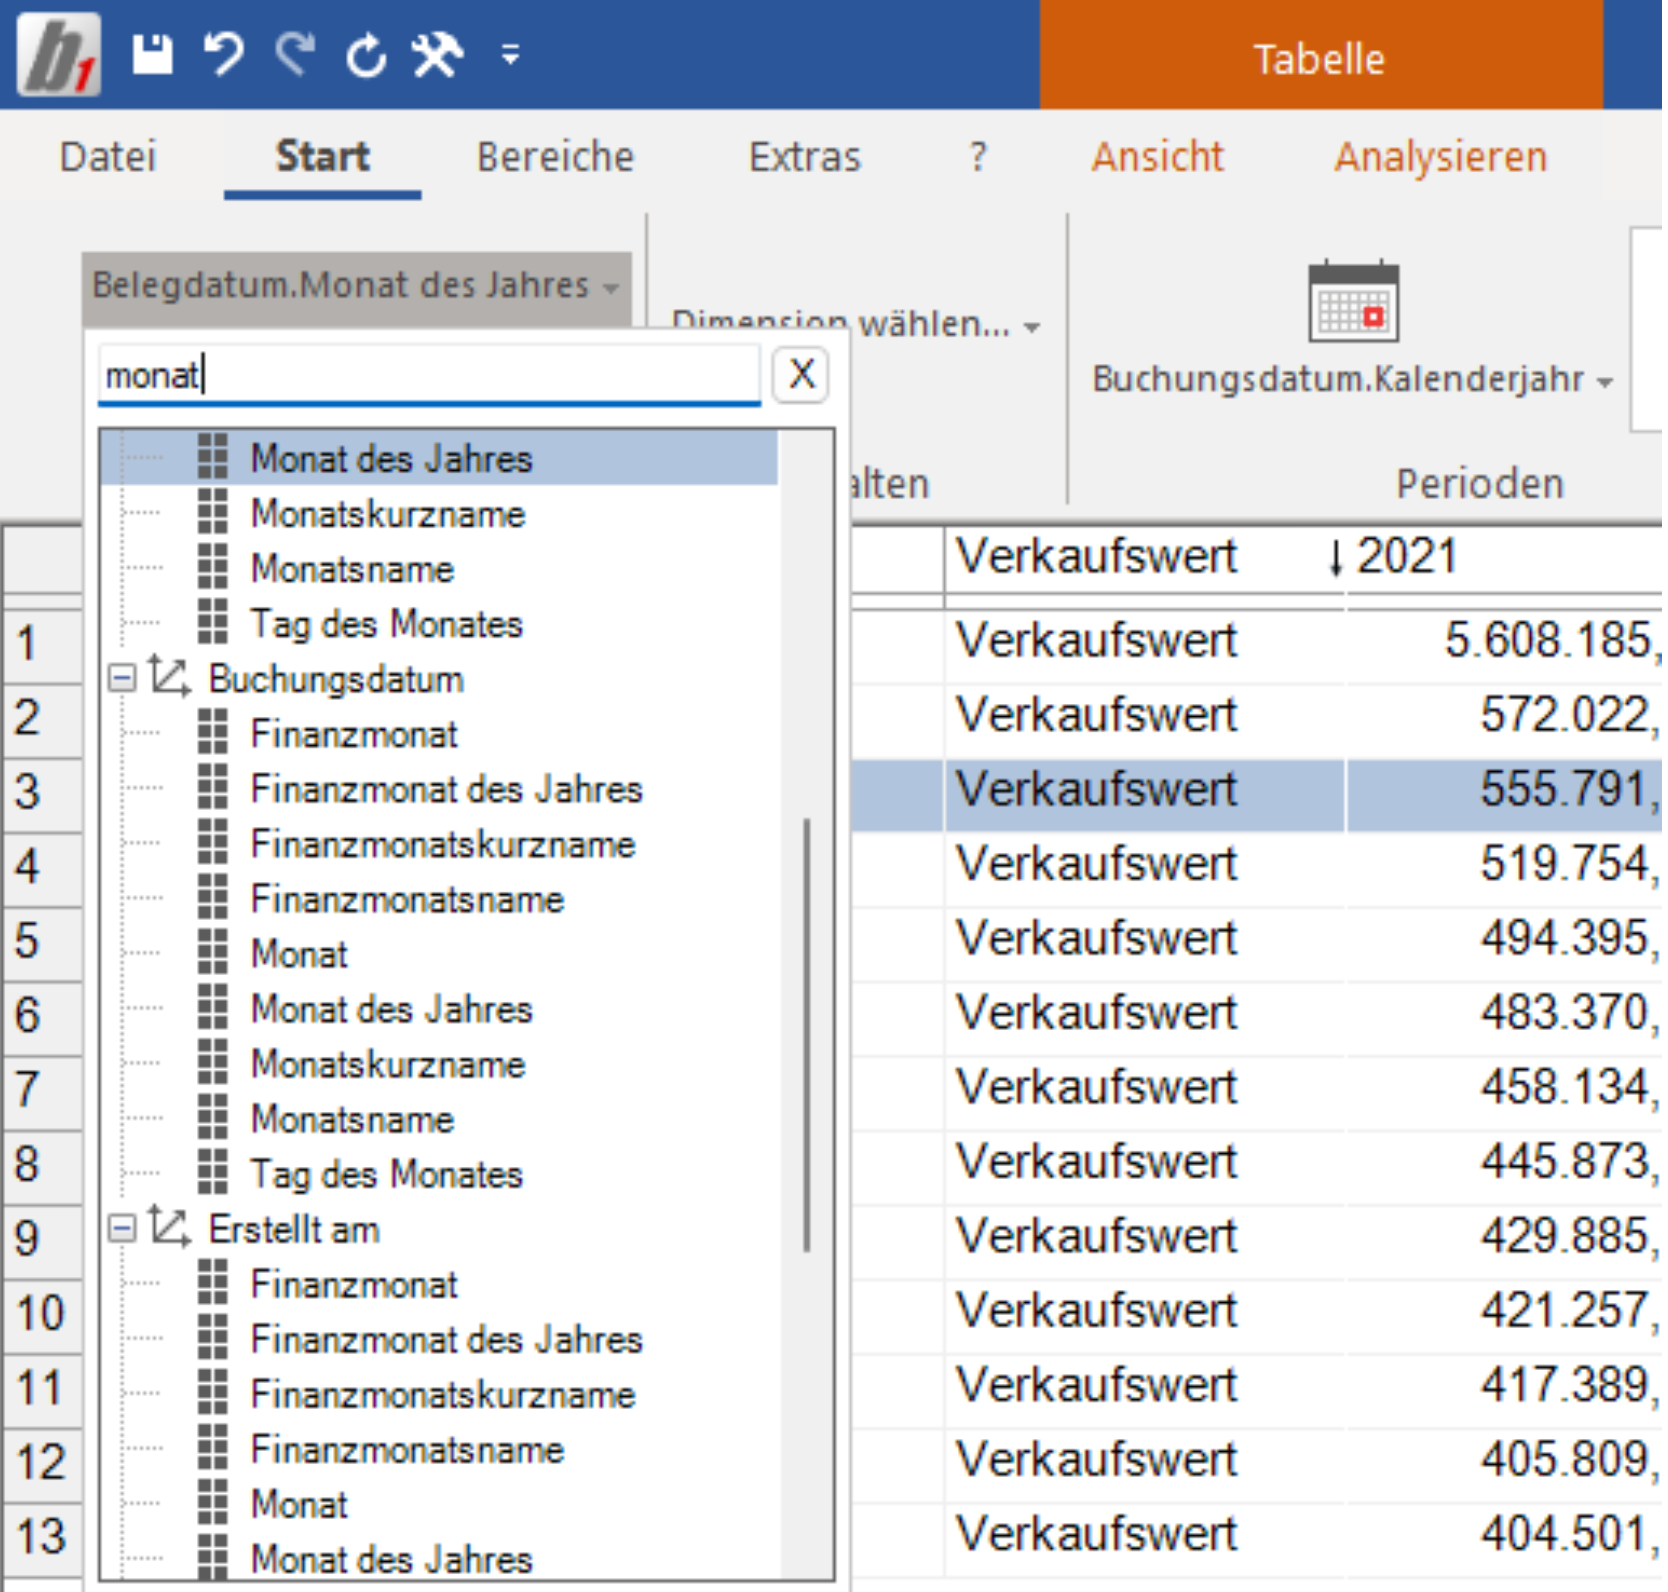Screen dimensions: 1668x1592
Task: Click the sort arrow next to 2021
Action: point(1335,558)
